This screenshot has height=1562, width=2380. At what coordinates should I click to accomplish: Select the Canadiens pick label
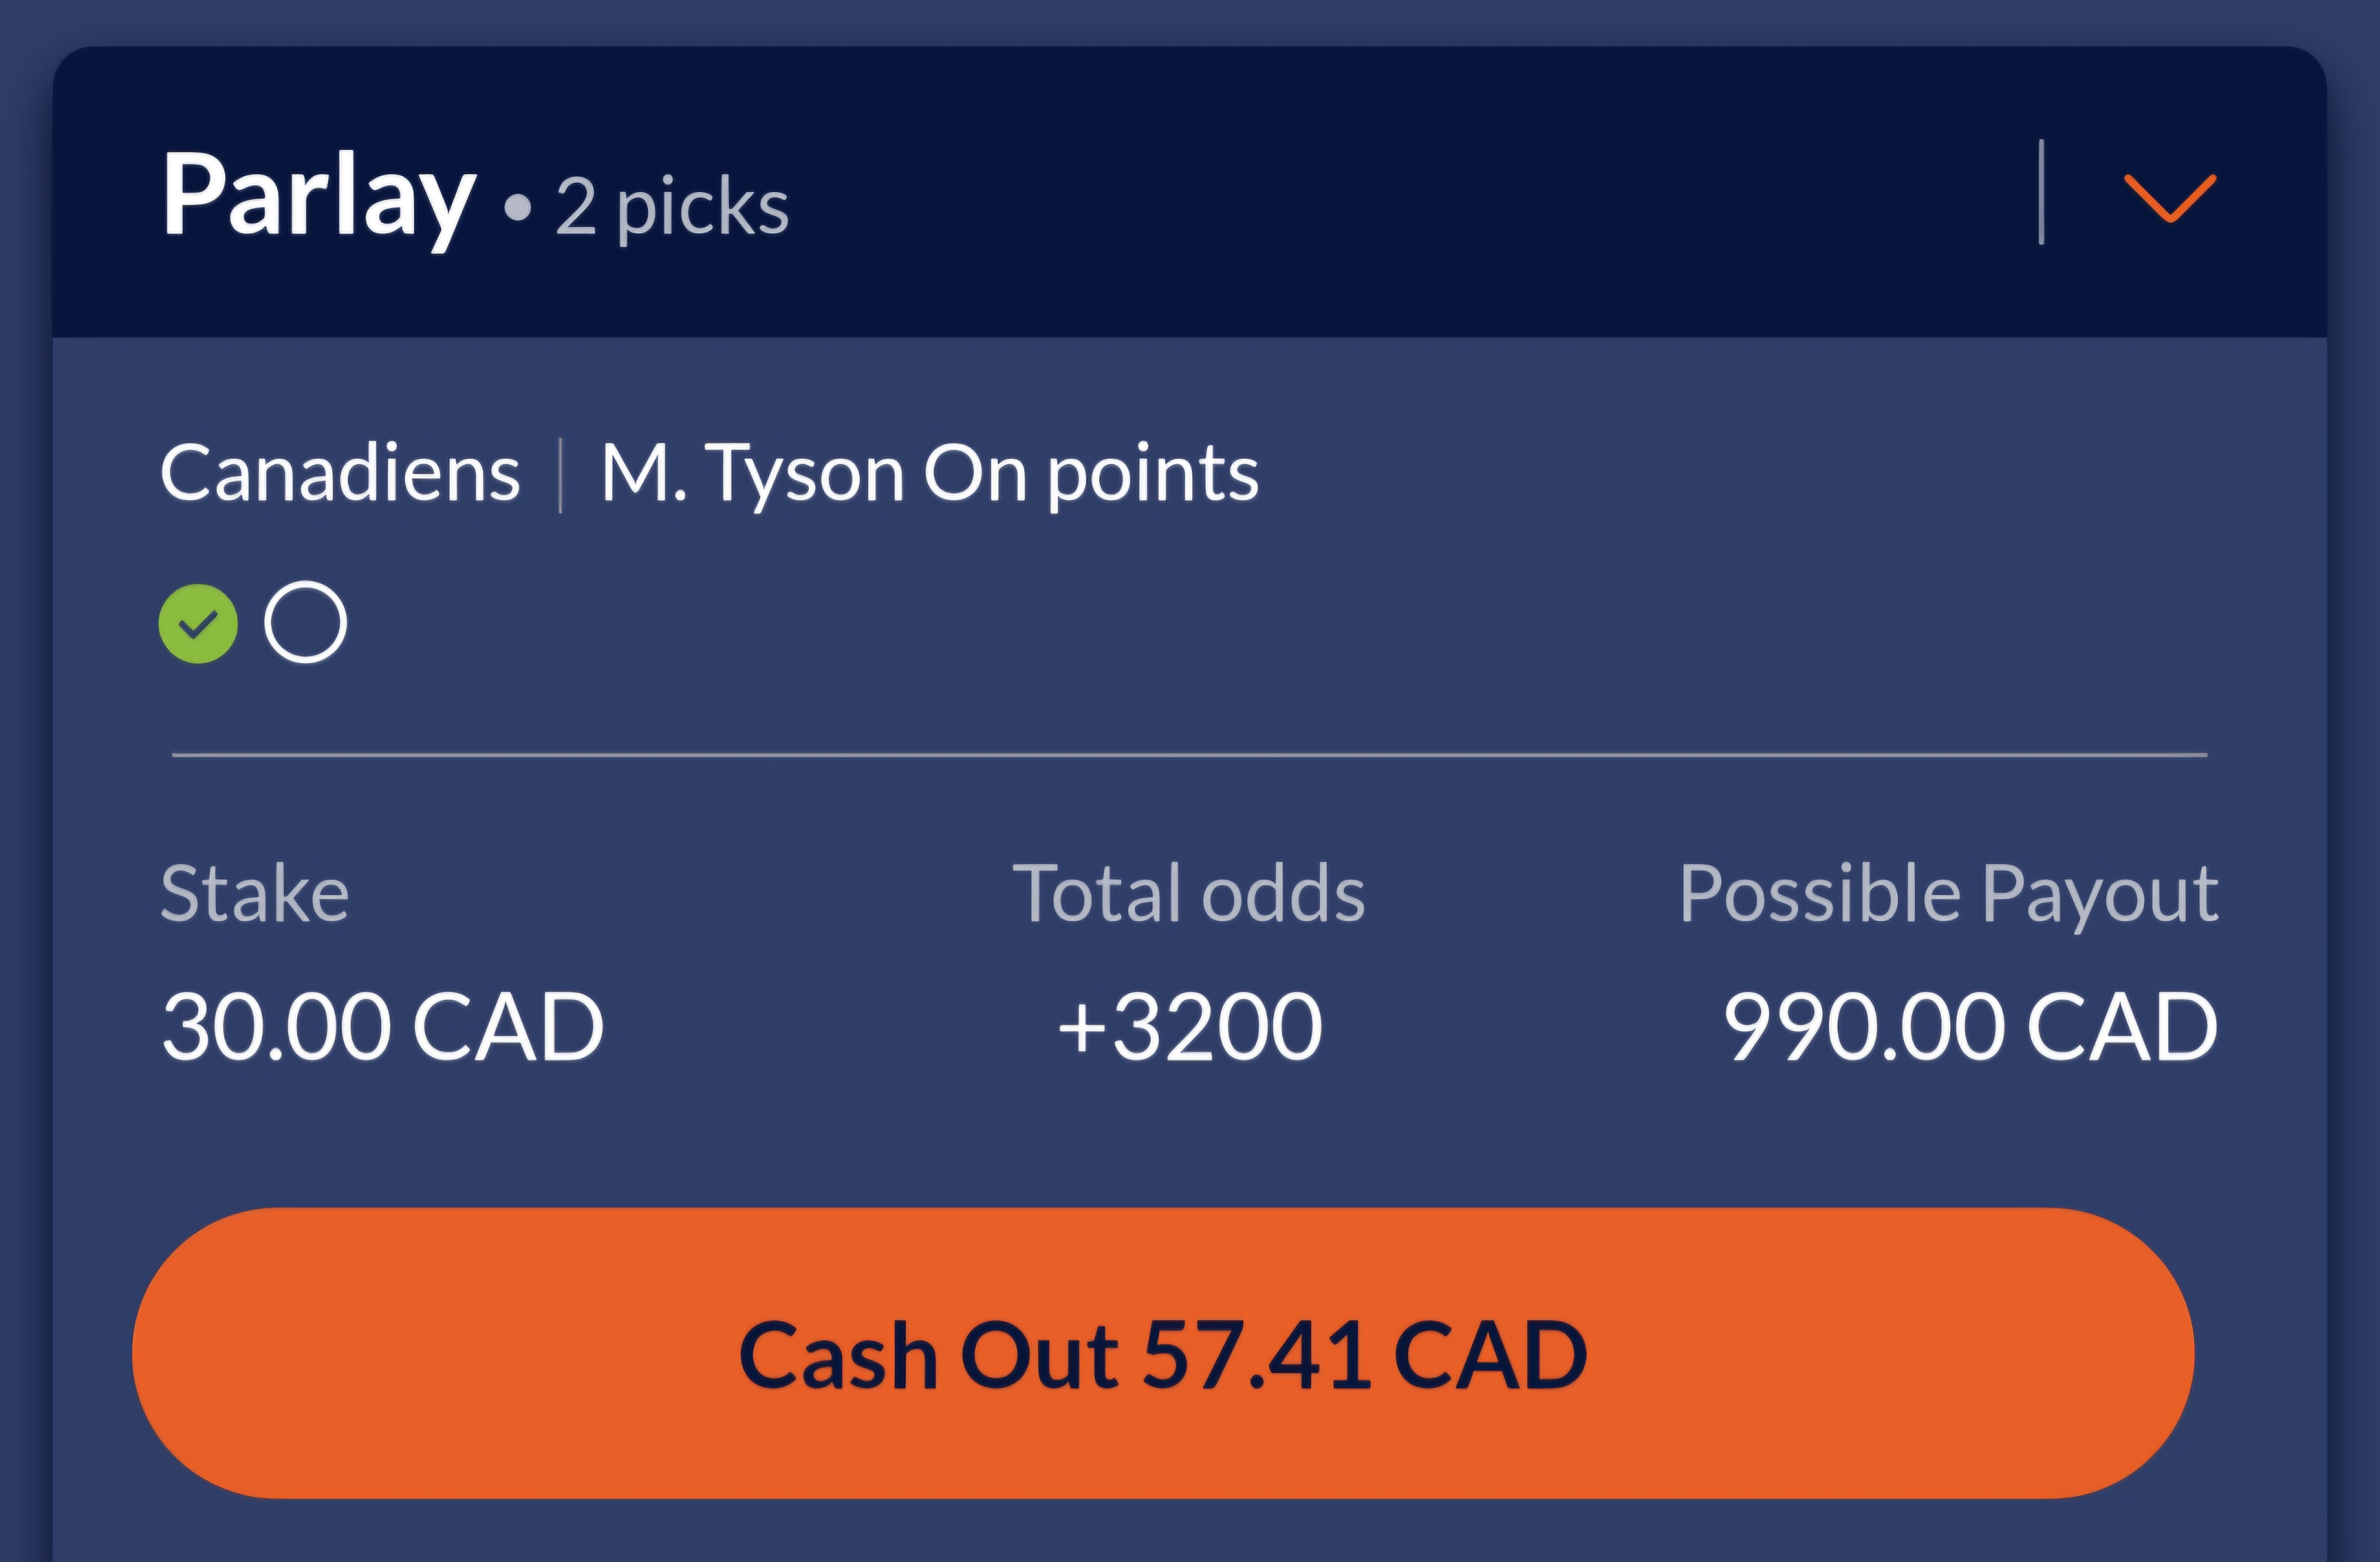click(x=340, y=473)
